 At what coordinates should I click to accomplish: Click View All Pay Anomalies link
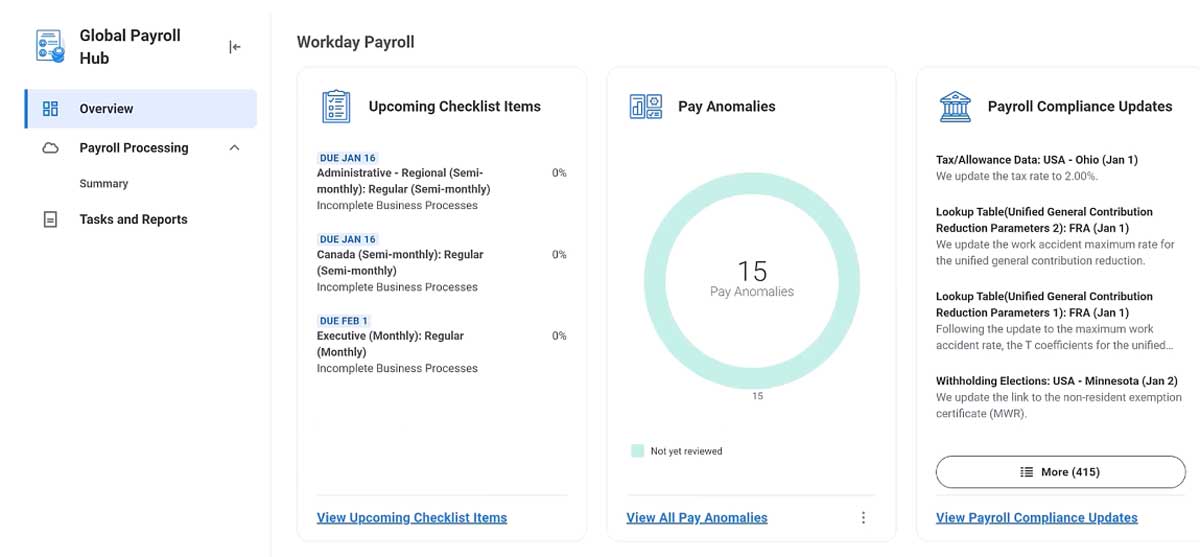click(x=697, y=518)
